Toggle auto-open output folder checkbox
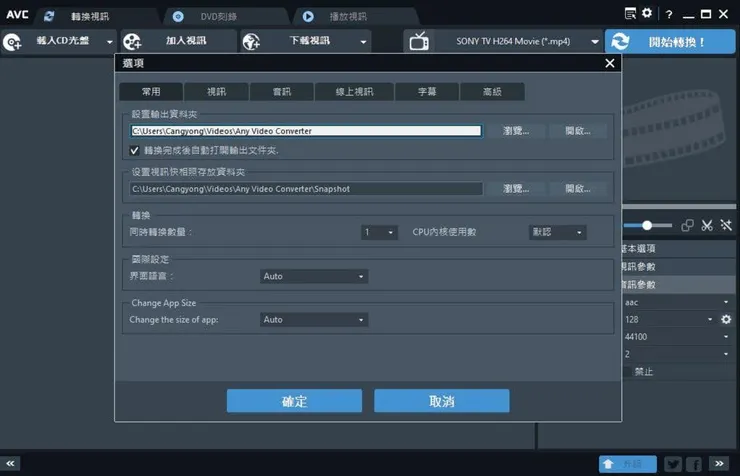The image size is (740, 476). 135,150
